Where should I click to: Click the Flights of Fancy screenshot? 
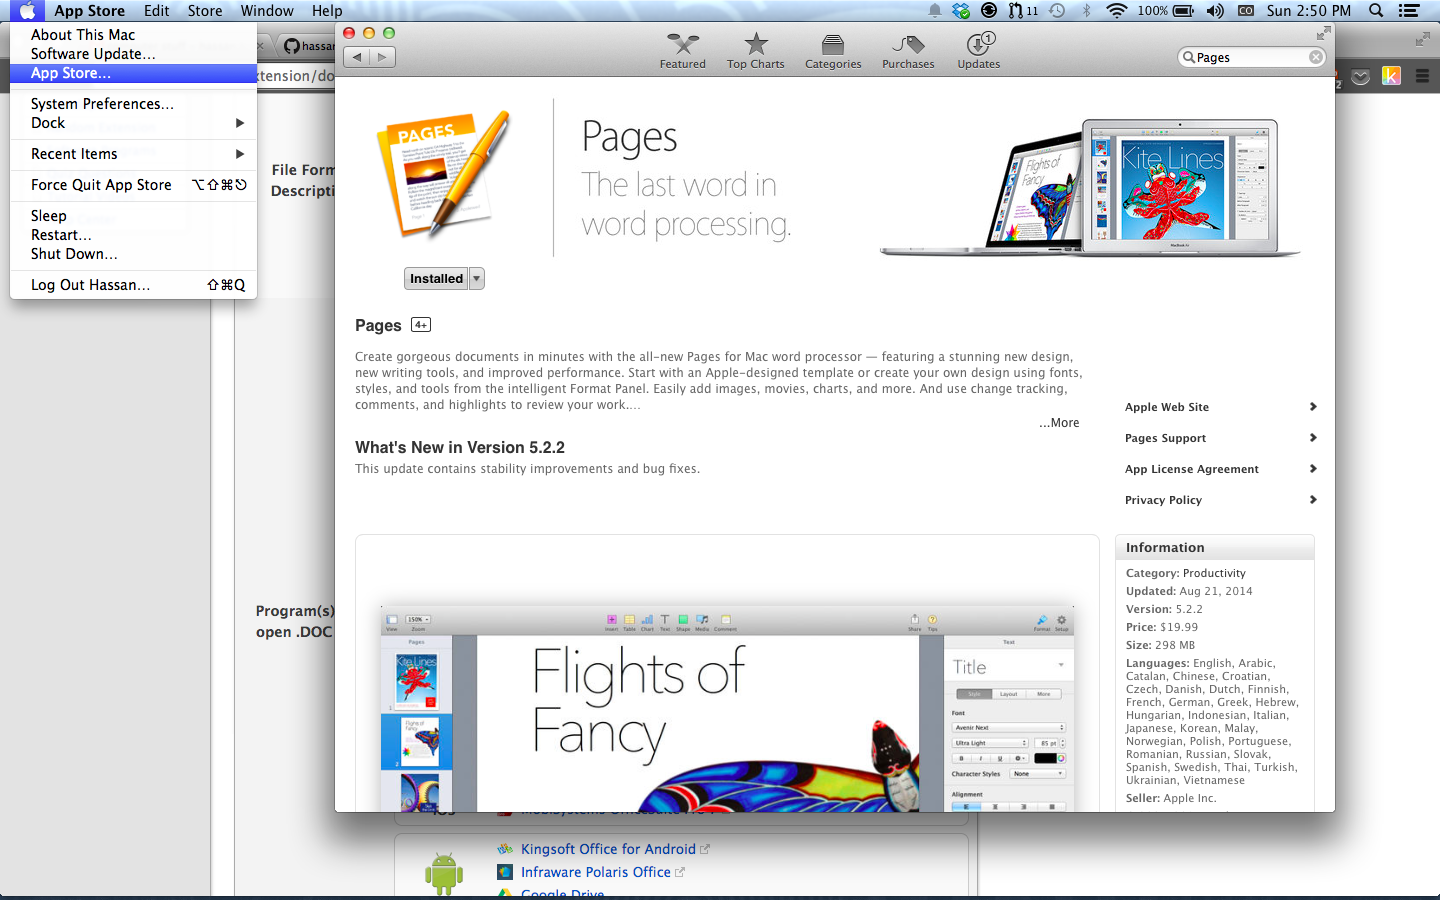727,708
